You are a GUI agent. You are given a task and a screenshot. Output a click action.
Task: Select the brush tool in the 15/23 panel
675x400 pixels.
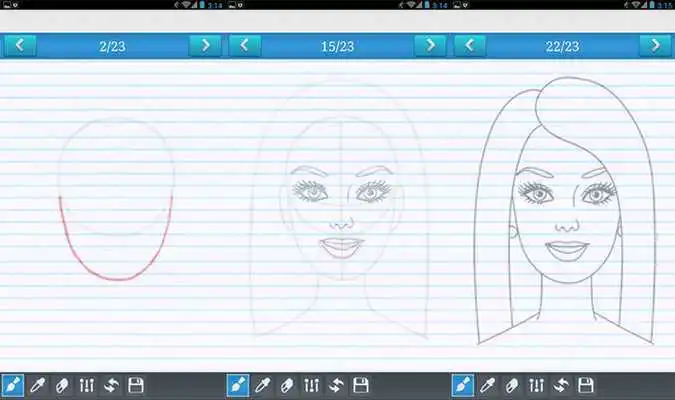point(238,385)
